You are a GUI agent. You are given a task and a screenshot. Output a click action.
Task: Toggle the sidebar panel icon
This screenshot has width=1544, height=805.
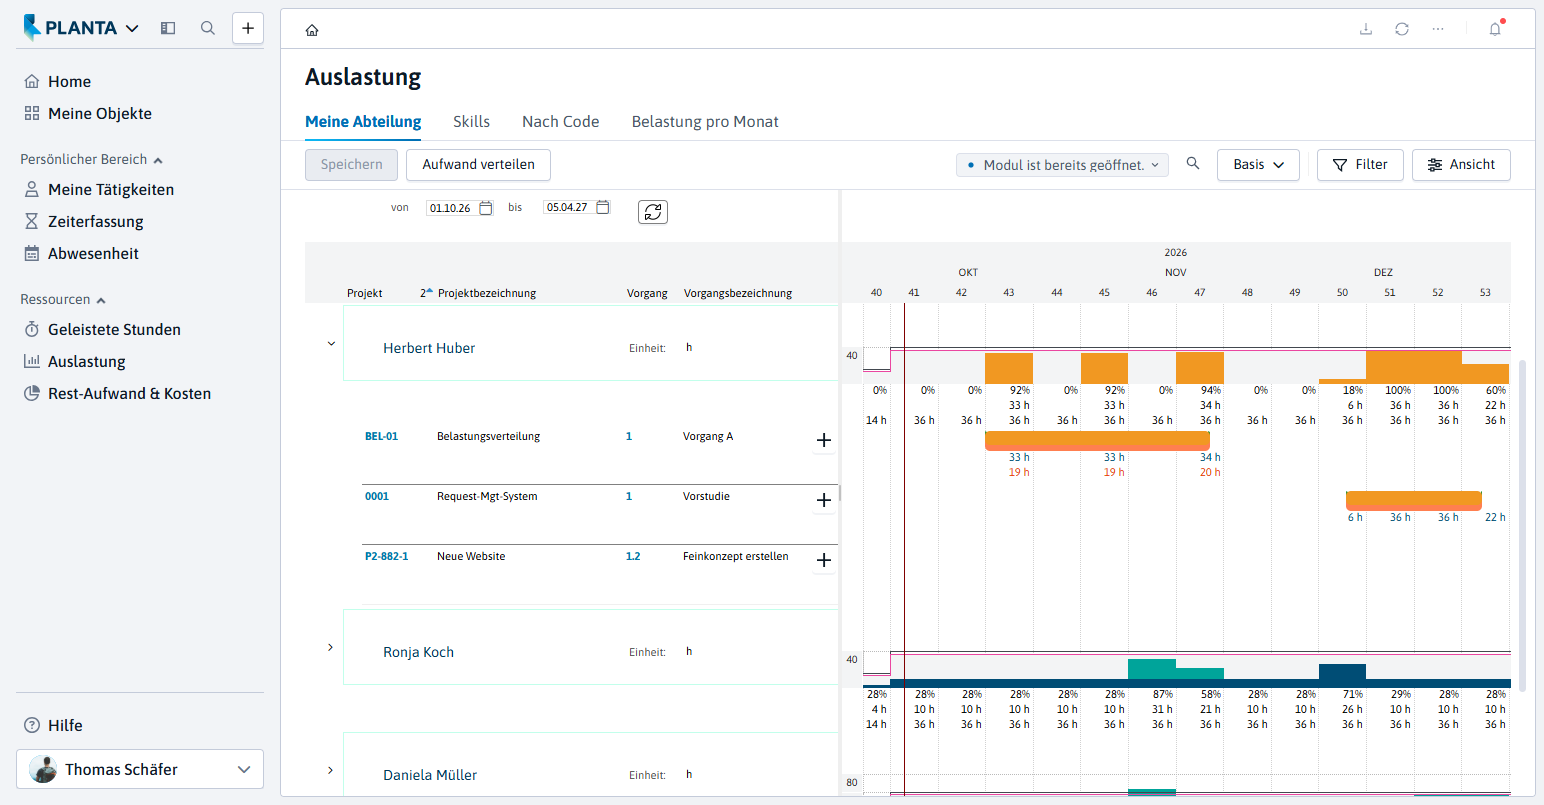(168, 28)
